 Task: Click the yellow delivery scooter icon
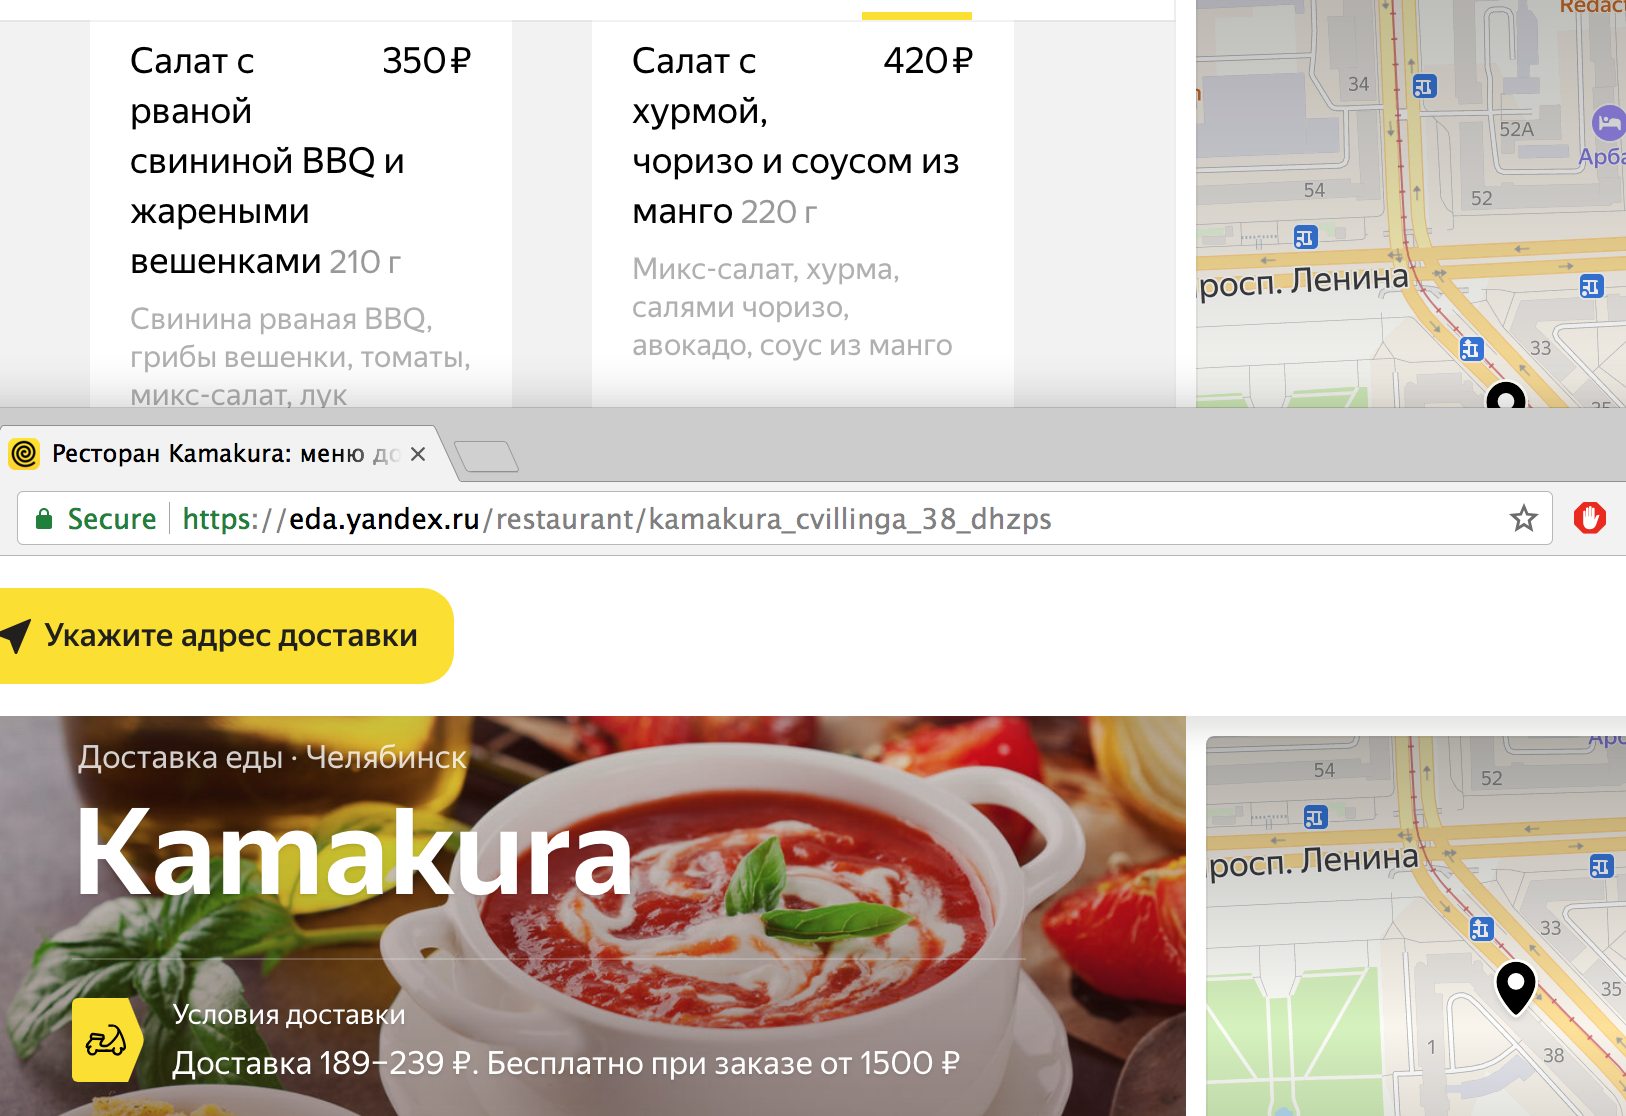point(106,1040)
